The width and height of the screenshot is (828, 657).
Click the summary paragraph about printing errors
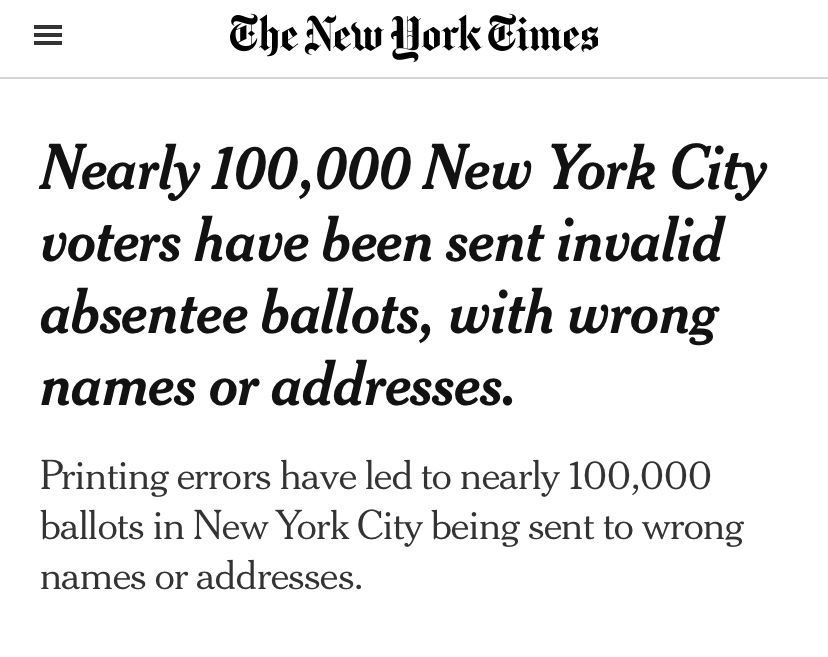(391, 526)
